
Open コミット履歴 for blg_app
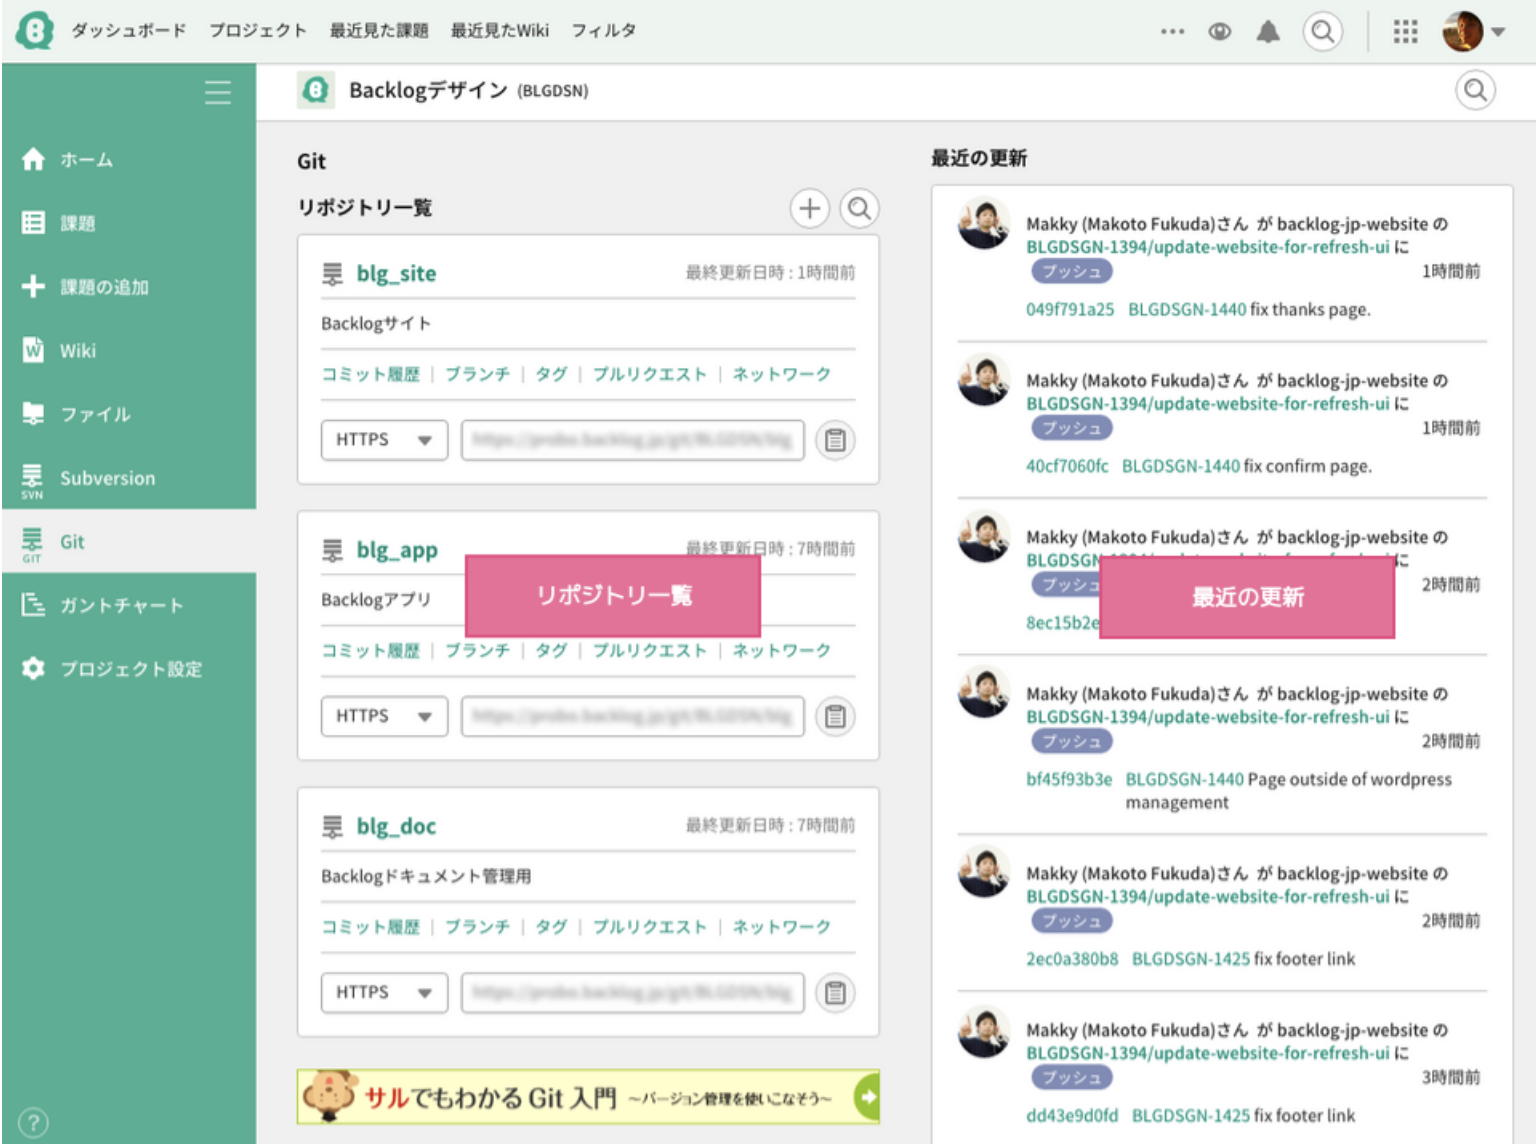tap(370, 650)
